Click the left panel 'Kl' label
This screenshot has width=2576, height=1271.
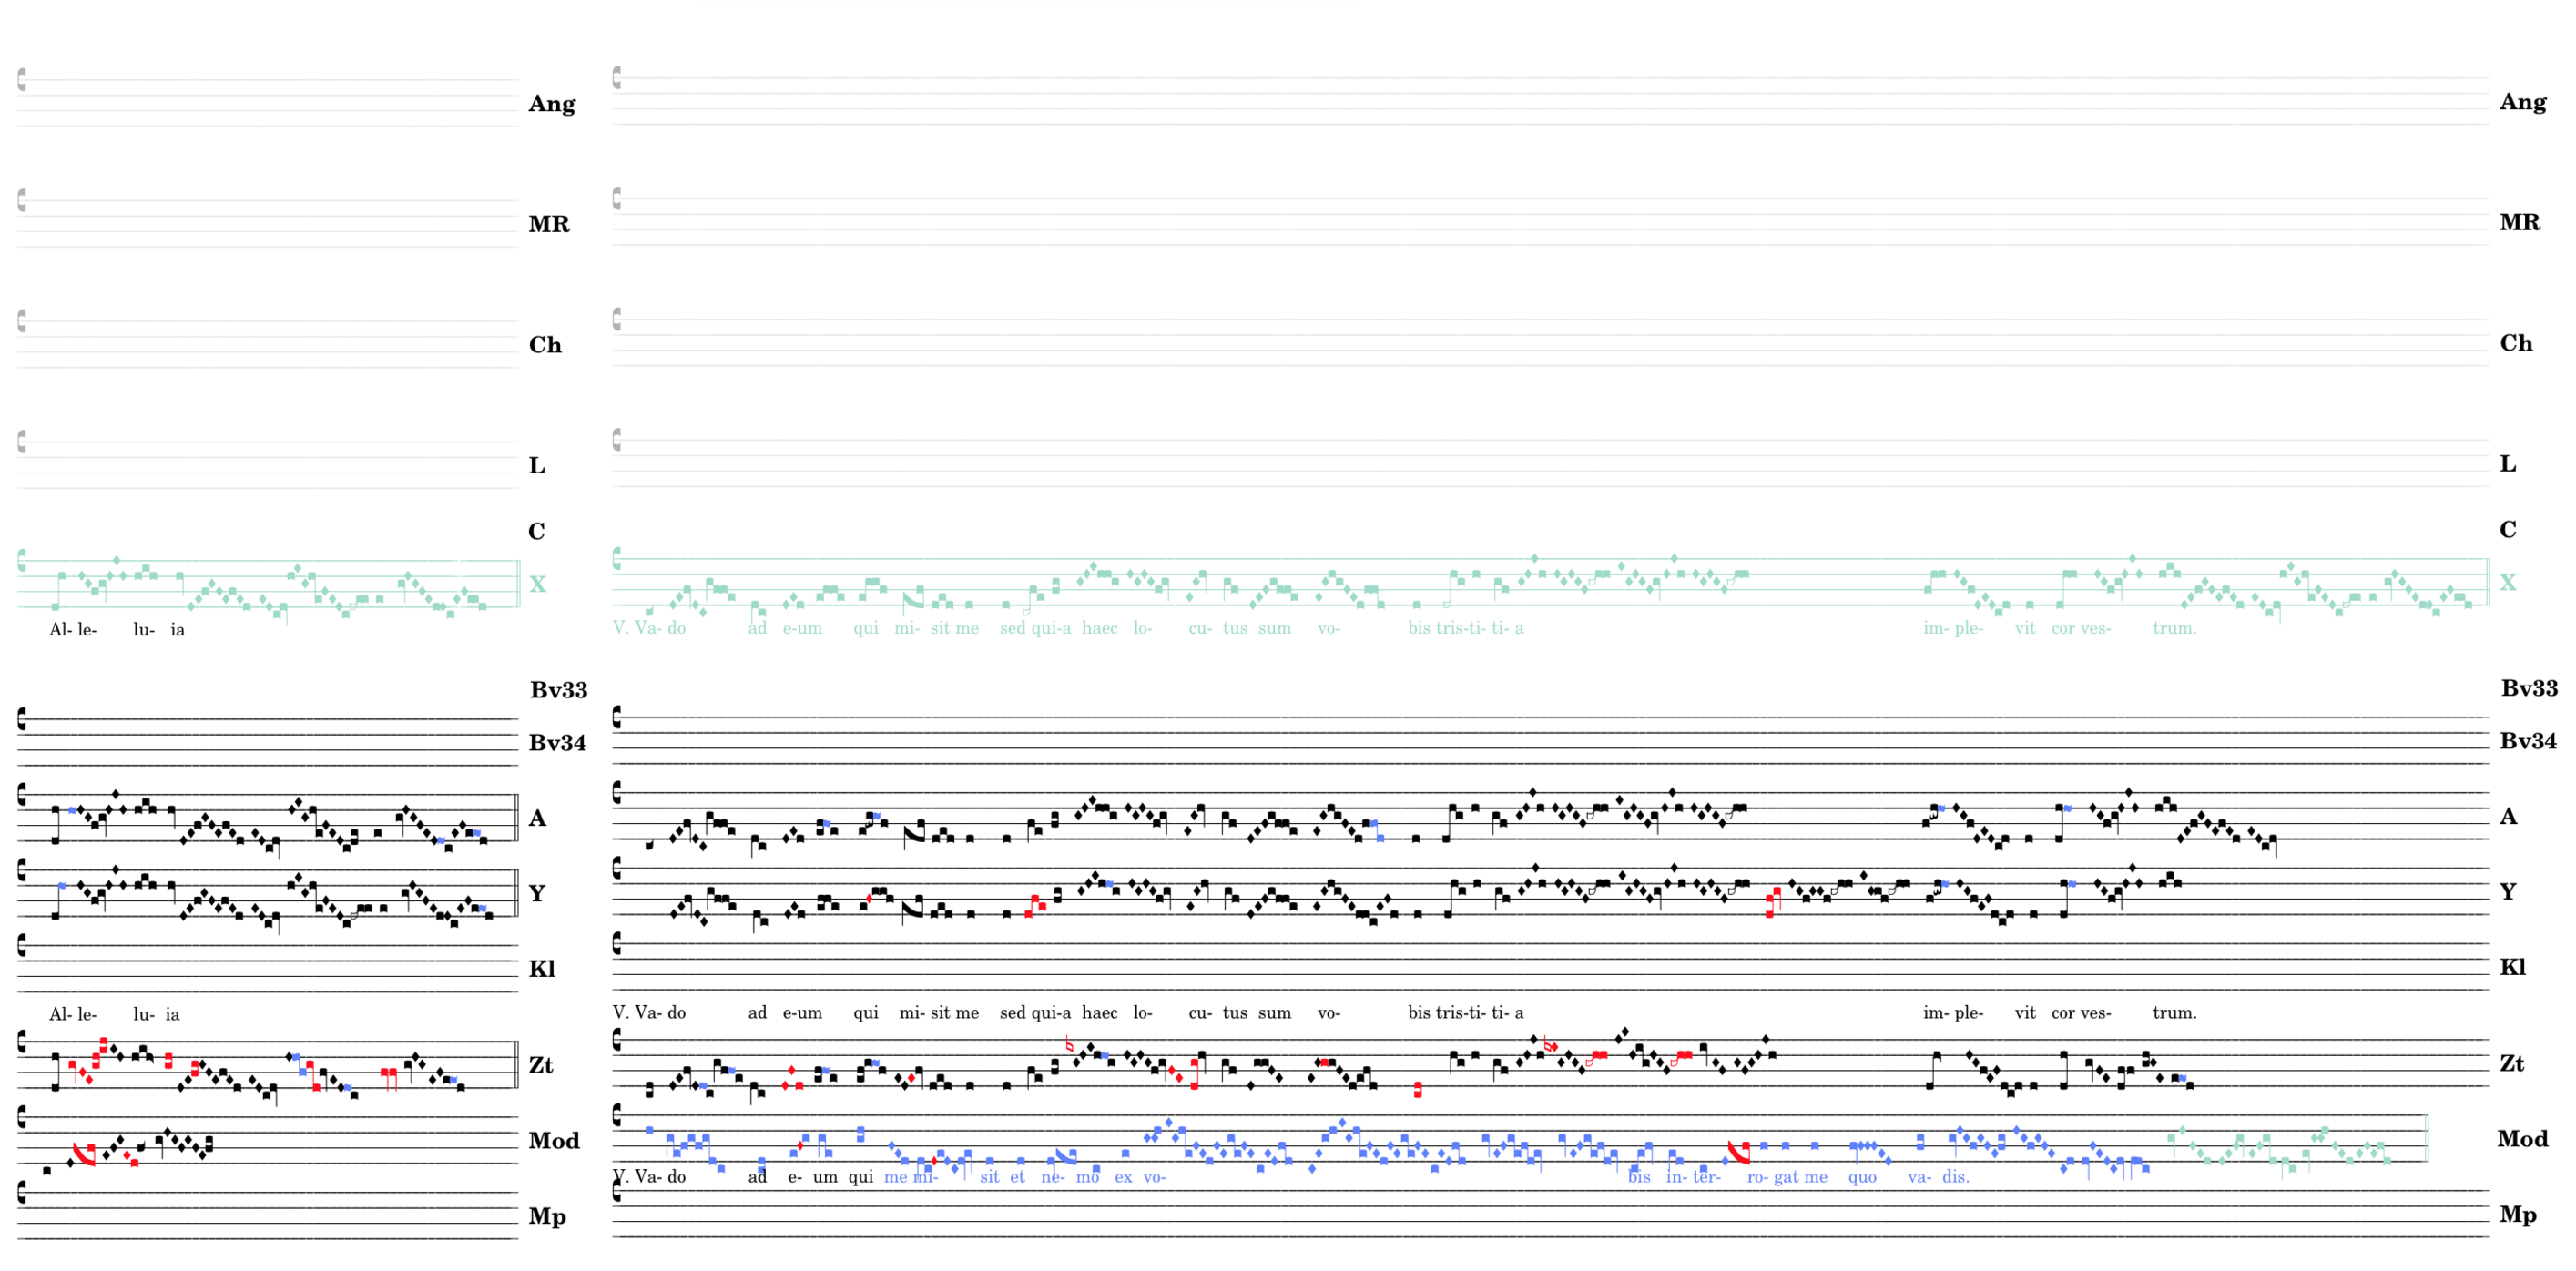pos(541,968)
